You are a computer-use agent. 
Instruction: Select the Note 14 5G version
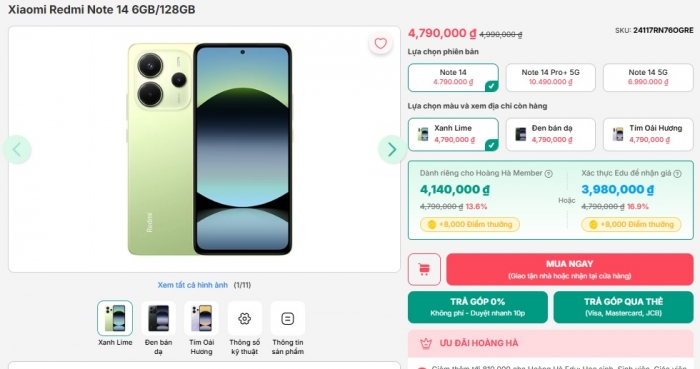[648, 77]
